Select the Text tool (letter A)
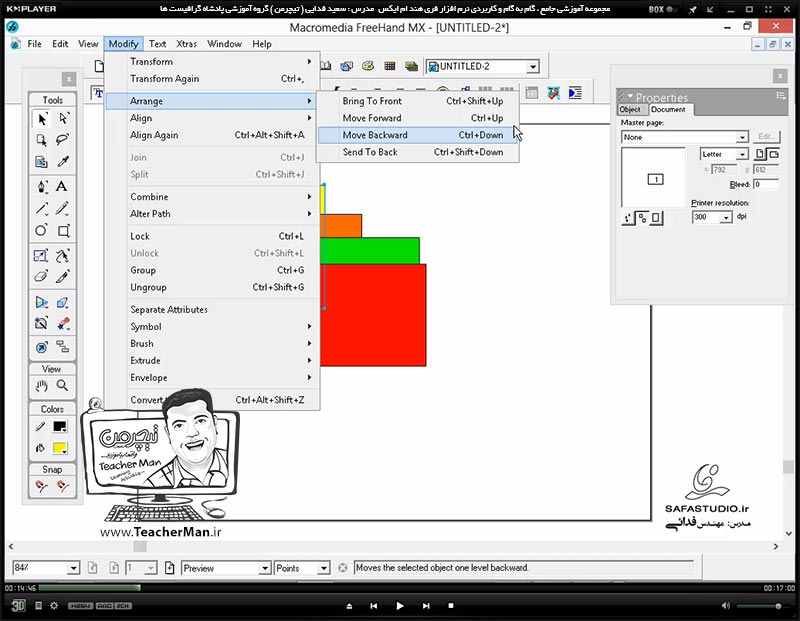The height and width of the screenshot is (621, 800). tap(62, 186)
